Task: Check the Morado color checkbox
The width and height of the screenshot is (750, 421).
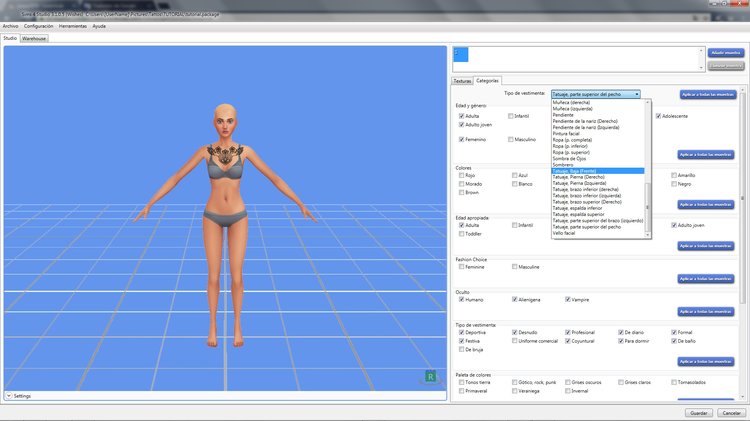Action: [461, 184]
